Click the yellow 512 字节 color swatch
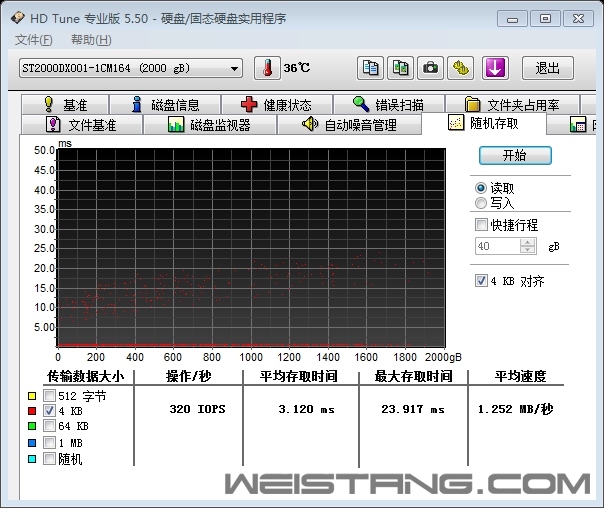604x508 pixels. click(32, 396)
